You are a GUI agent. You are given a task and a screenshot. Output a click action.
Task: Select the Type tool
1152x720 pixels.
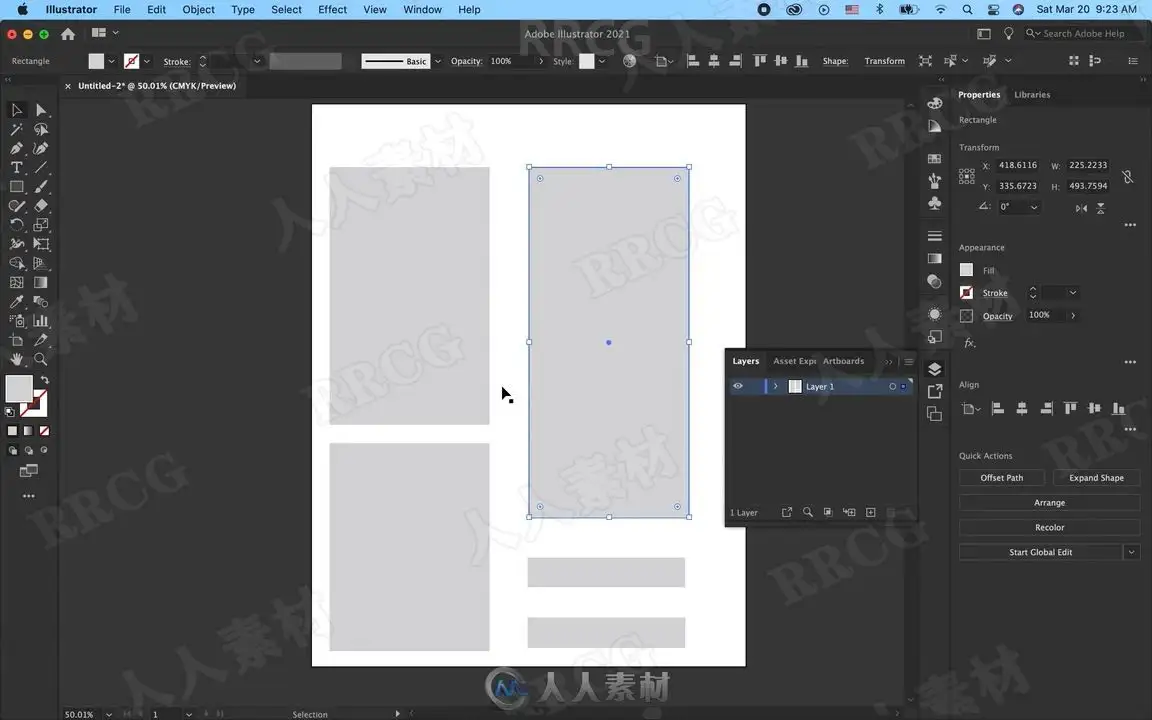point(16,168)
